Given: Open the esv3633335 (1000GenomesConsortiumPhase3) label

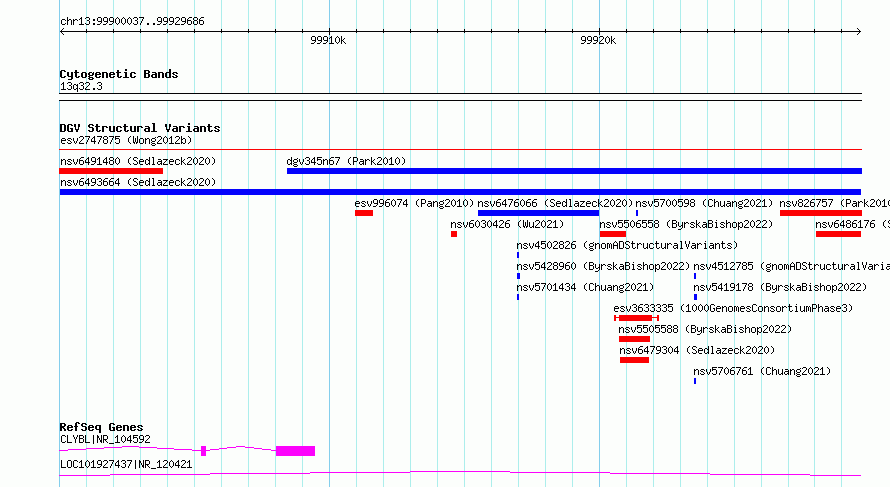Looking at the screenshot, I should click(x=733, y=308).
